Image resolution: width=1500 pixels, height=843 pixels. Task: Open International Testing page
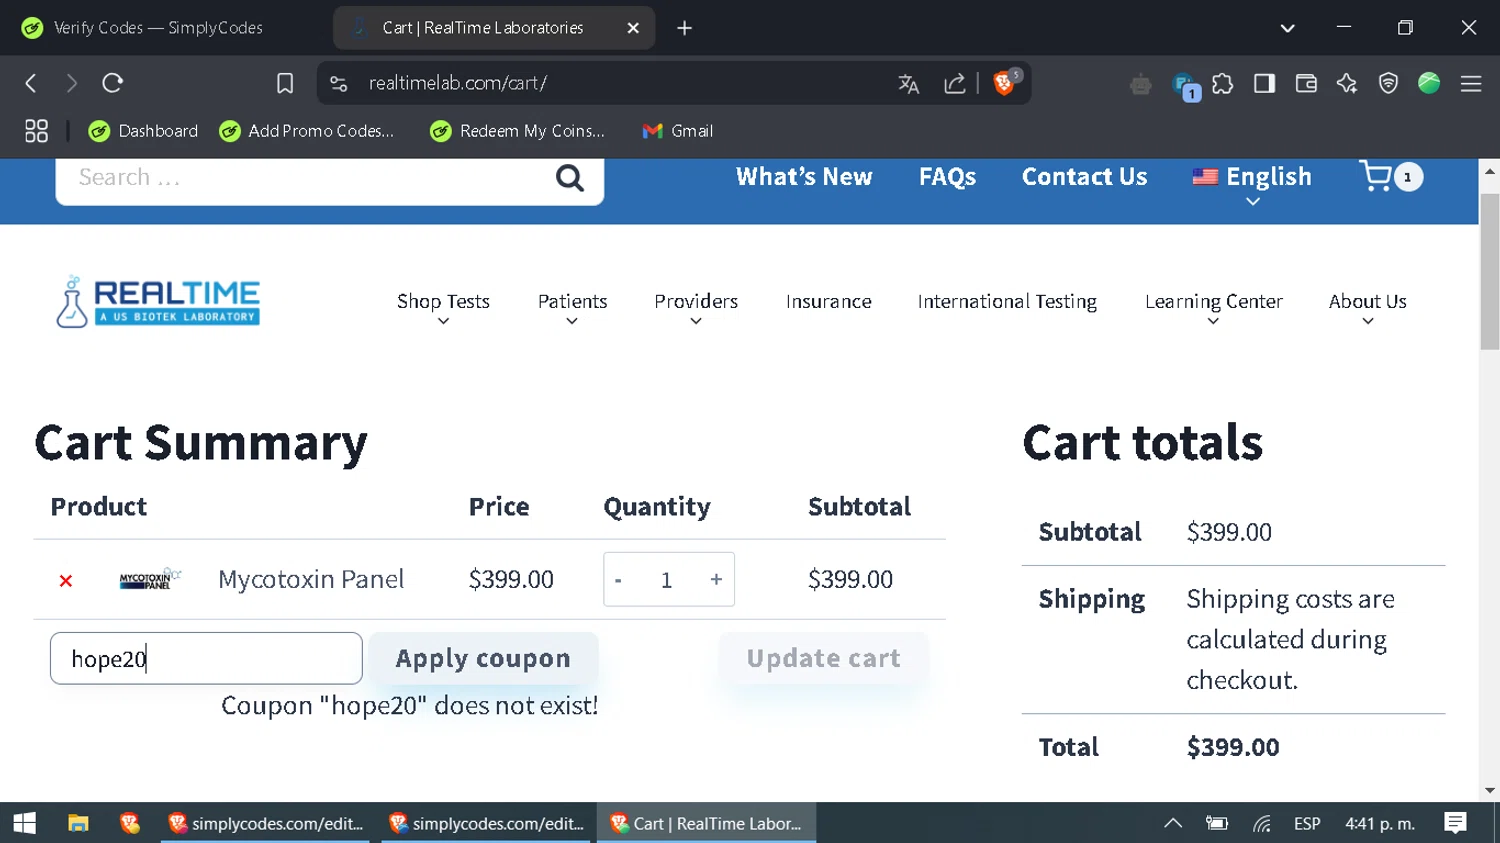1007,301
